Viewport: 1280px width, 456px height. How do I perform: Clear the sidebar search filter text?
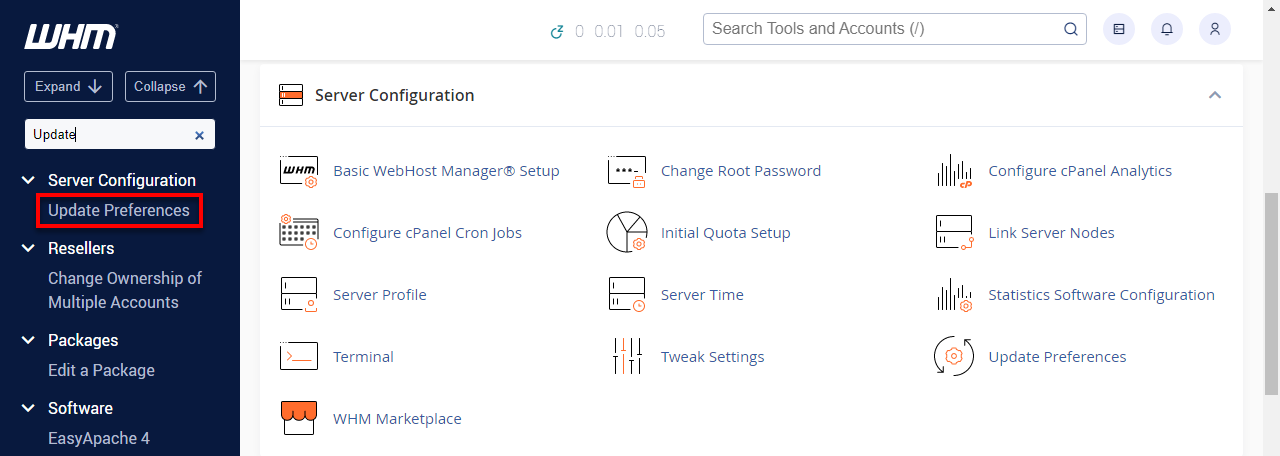tap(199, 135)
